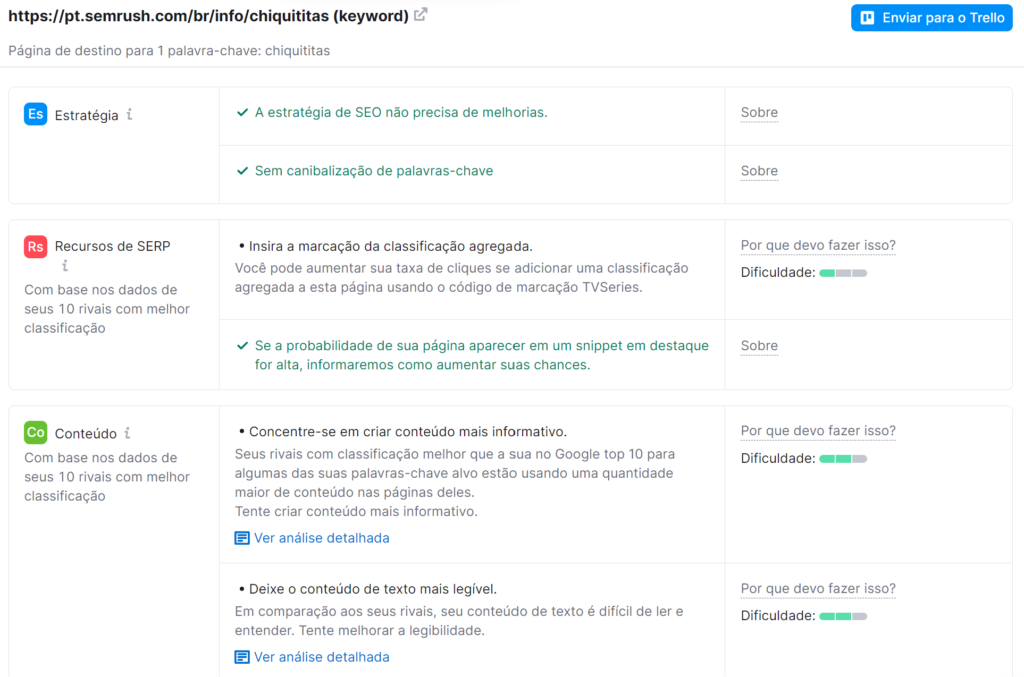Send to Trello with Enviar para o Trello
This screenshot has height=677, width=1024.
click(931, 18)
